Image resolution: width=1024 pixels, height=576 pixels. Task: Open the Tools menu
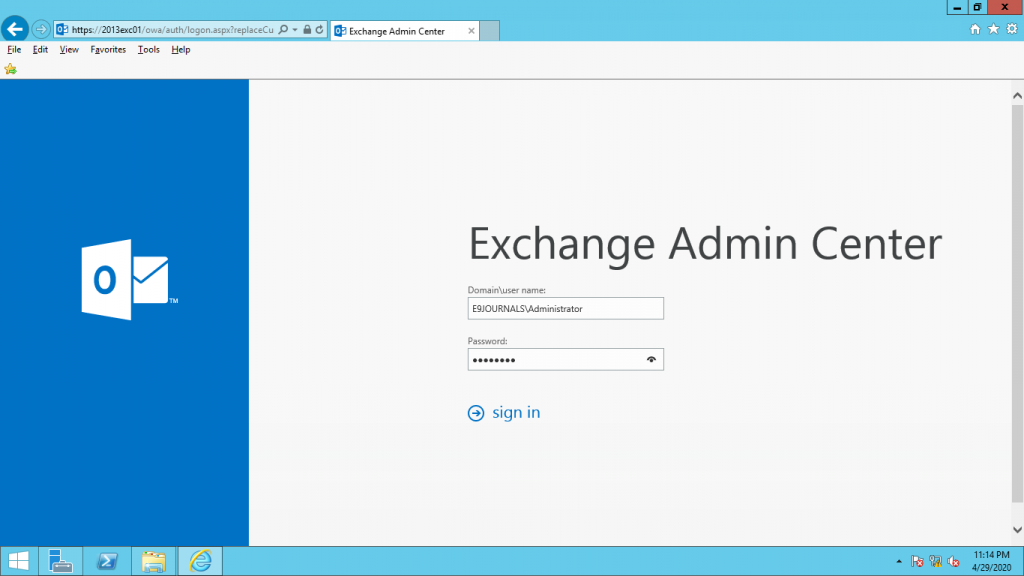148,50
